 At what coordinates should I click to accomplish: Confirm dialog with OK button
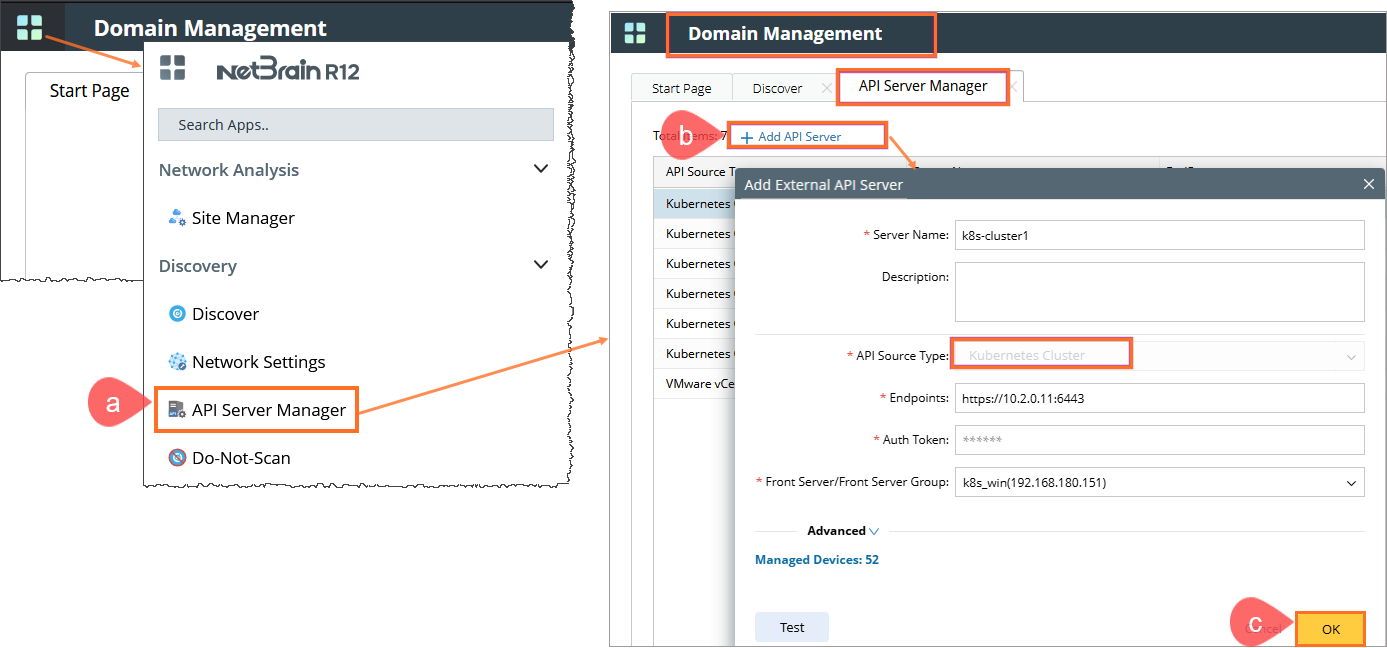(1331, 629)
